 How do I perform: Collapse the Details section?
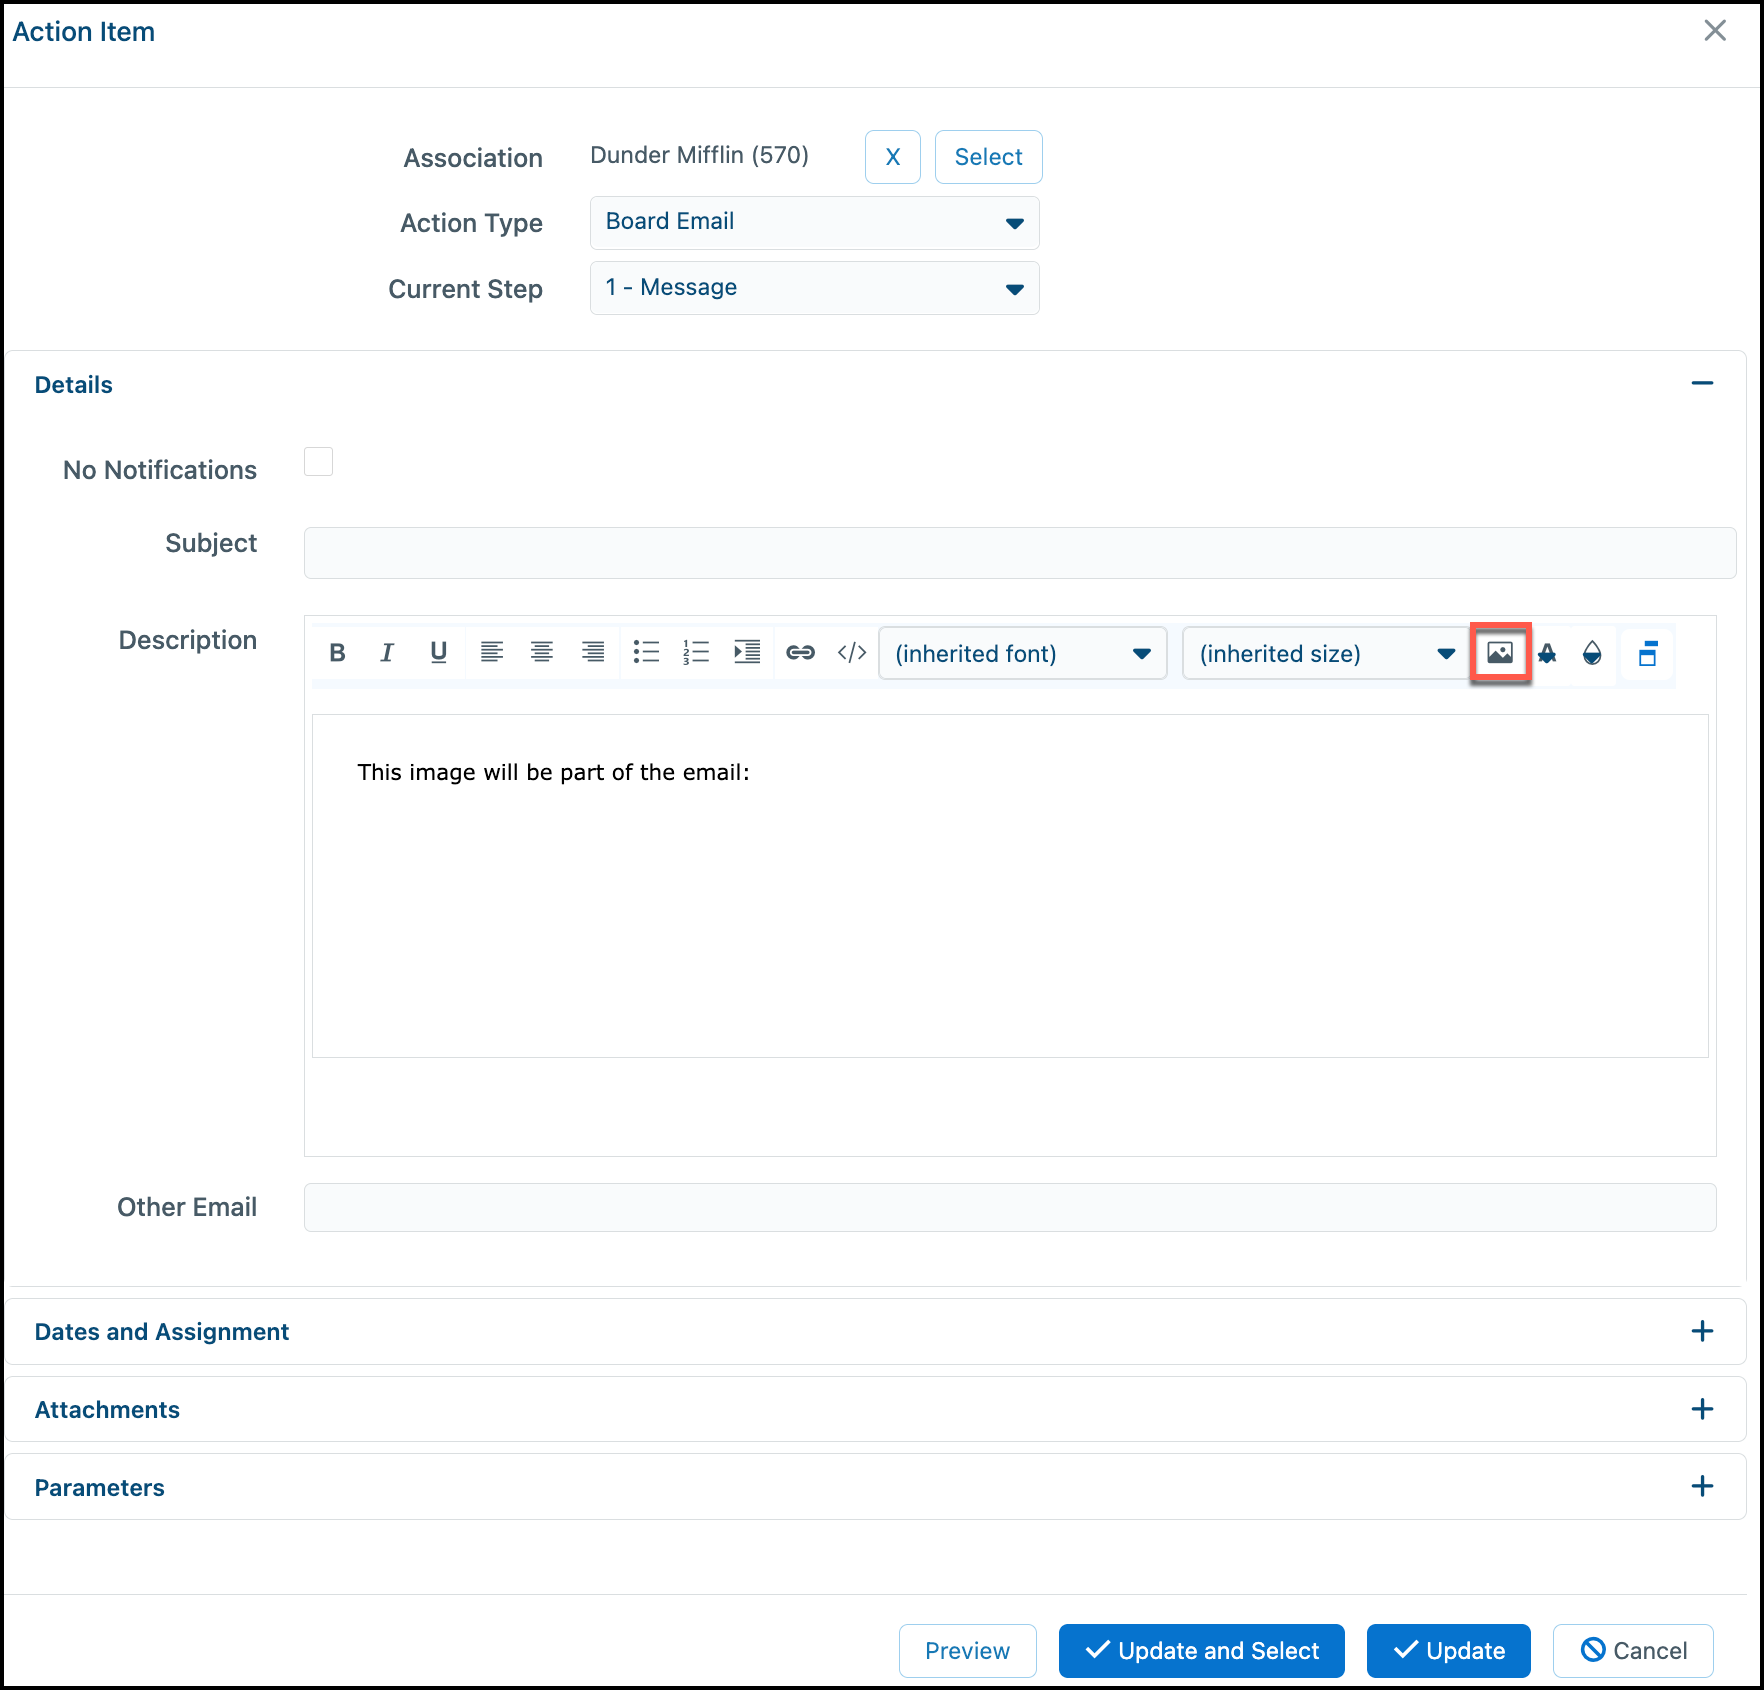pyautogui.click(x=1702, y=383)
